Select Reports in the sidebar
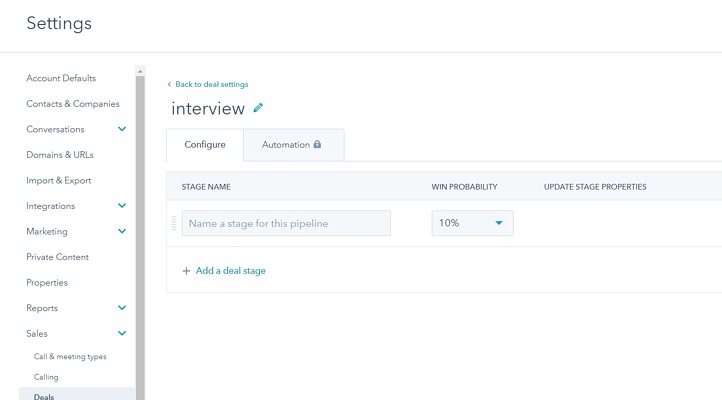 42,308
